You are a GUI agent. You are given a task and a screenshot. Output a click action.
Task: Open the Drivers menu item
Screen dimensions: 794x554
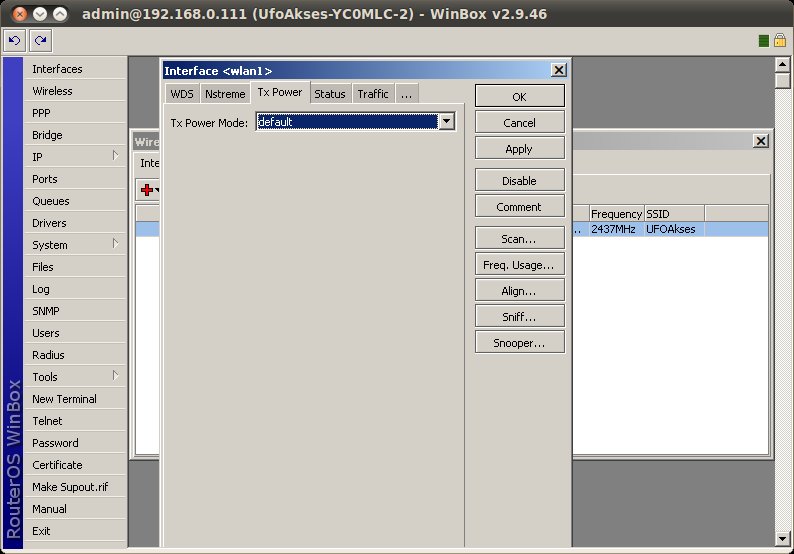(x=75, y=223)
